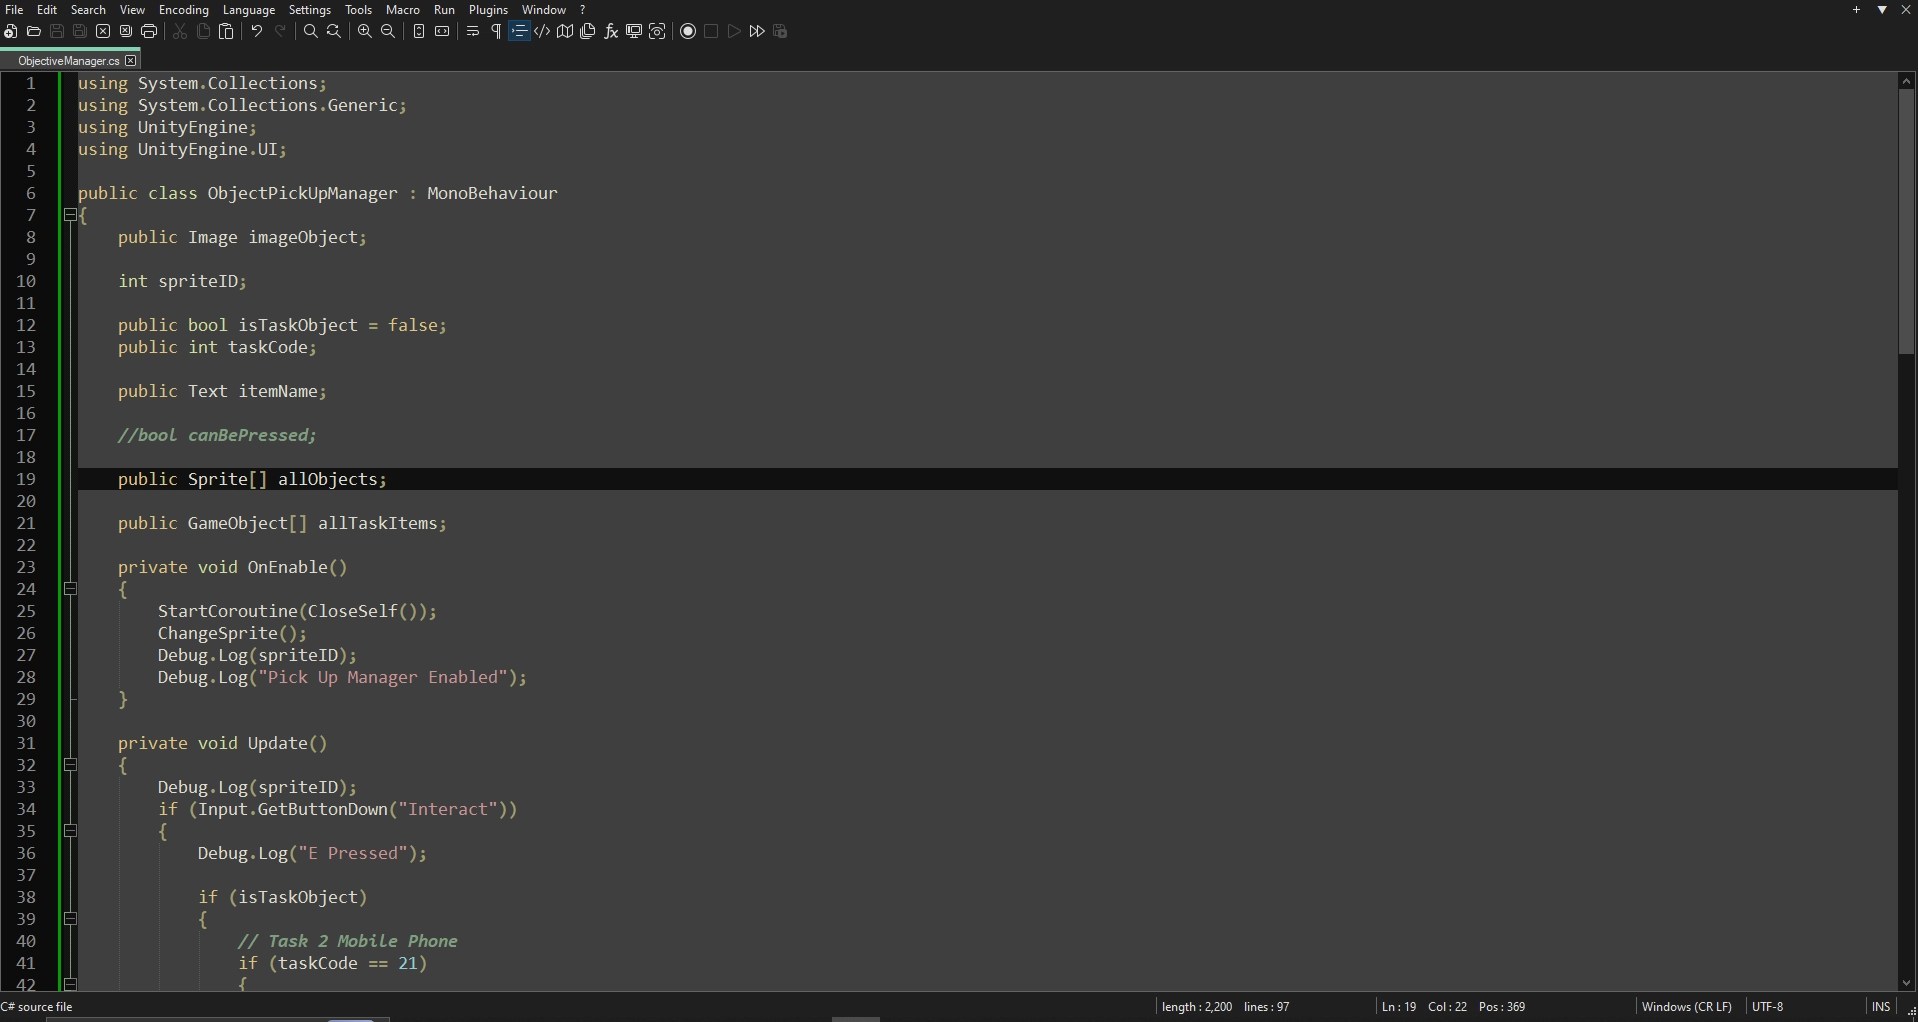This screenshot has width=1918, height=1022.
Task: Open the Language menu
Action: (248, 9)
